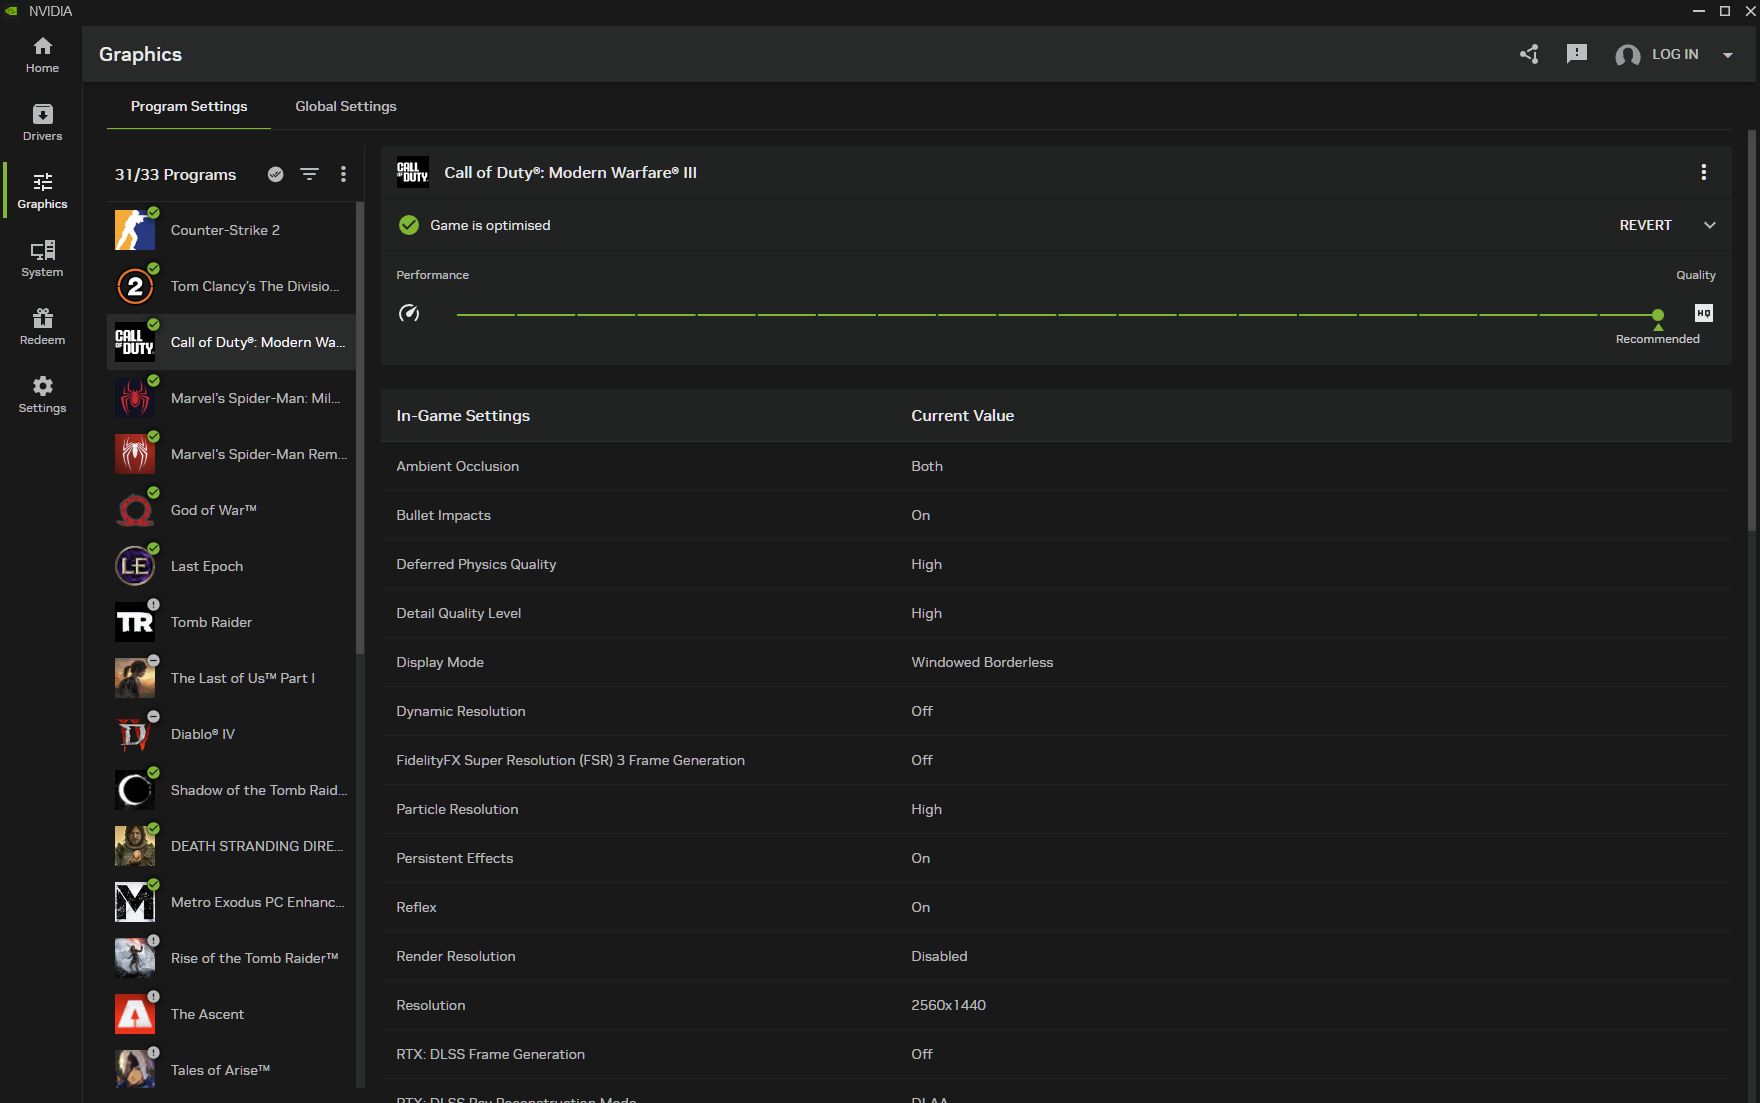Viewport: 1760px width, 1103px height.
Task: Go to the System section
Action: (42, 259)
